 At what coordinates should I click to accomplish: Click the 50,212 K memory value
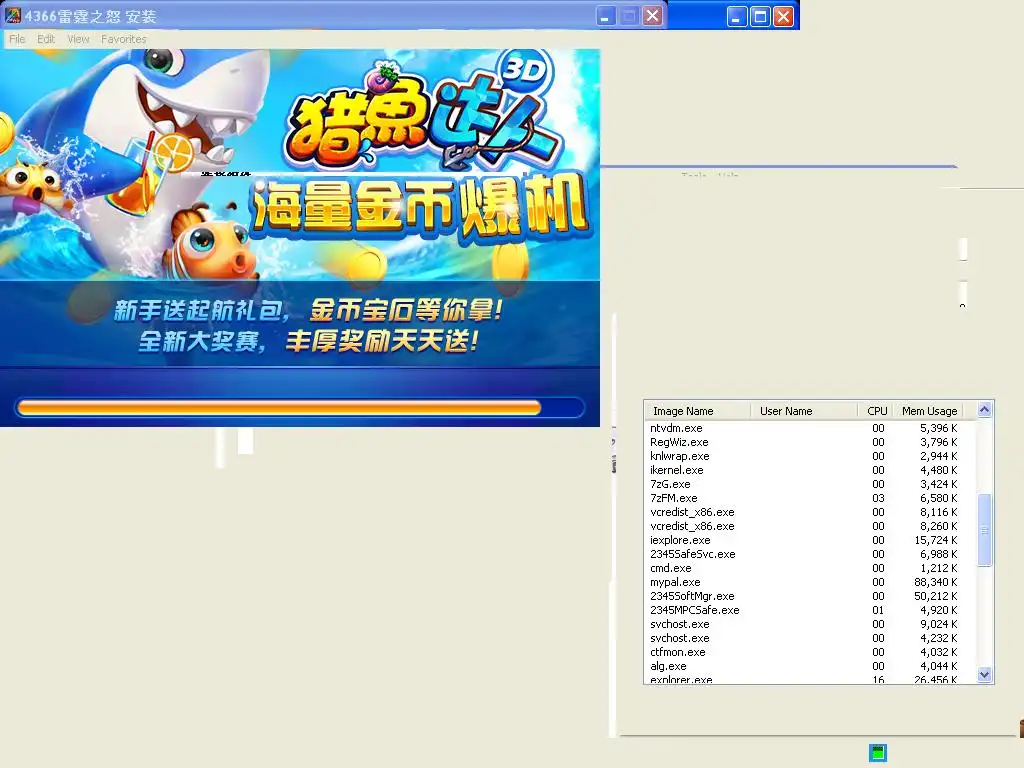935,596
